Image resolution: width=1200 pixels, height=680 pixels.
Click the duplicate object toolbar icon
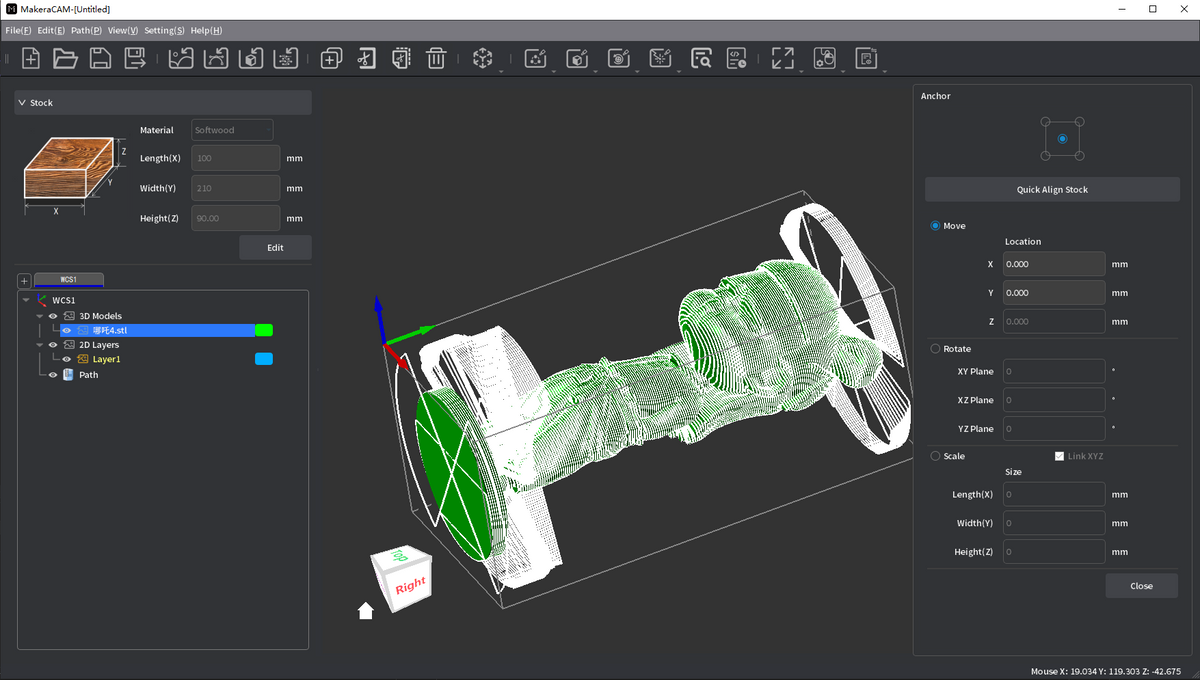tap(330, 58)
